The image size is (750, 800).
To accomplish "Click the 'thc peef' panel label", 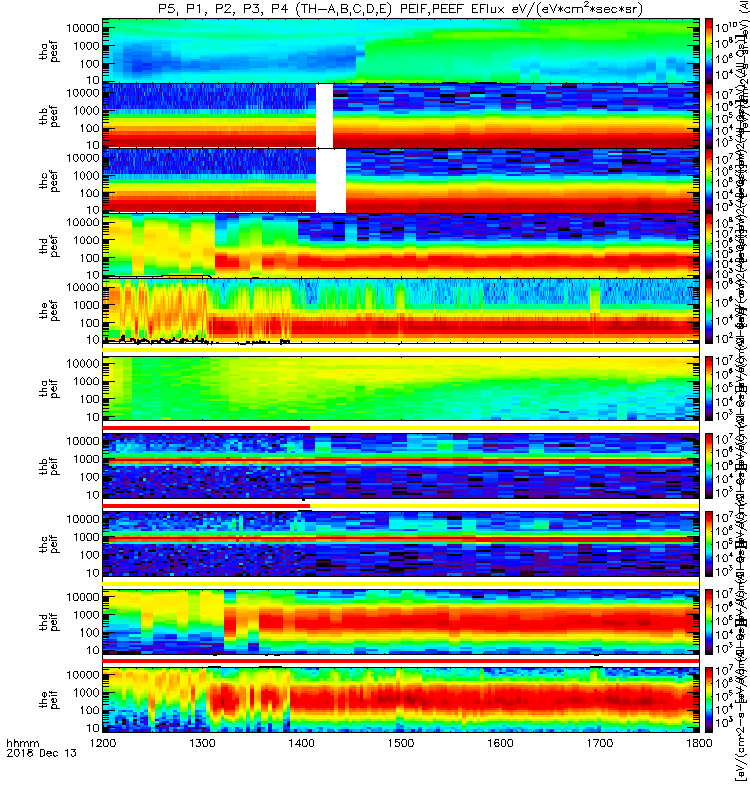I will (x=49, y=181).
